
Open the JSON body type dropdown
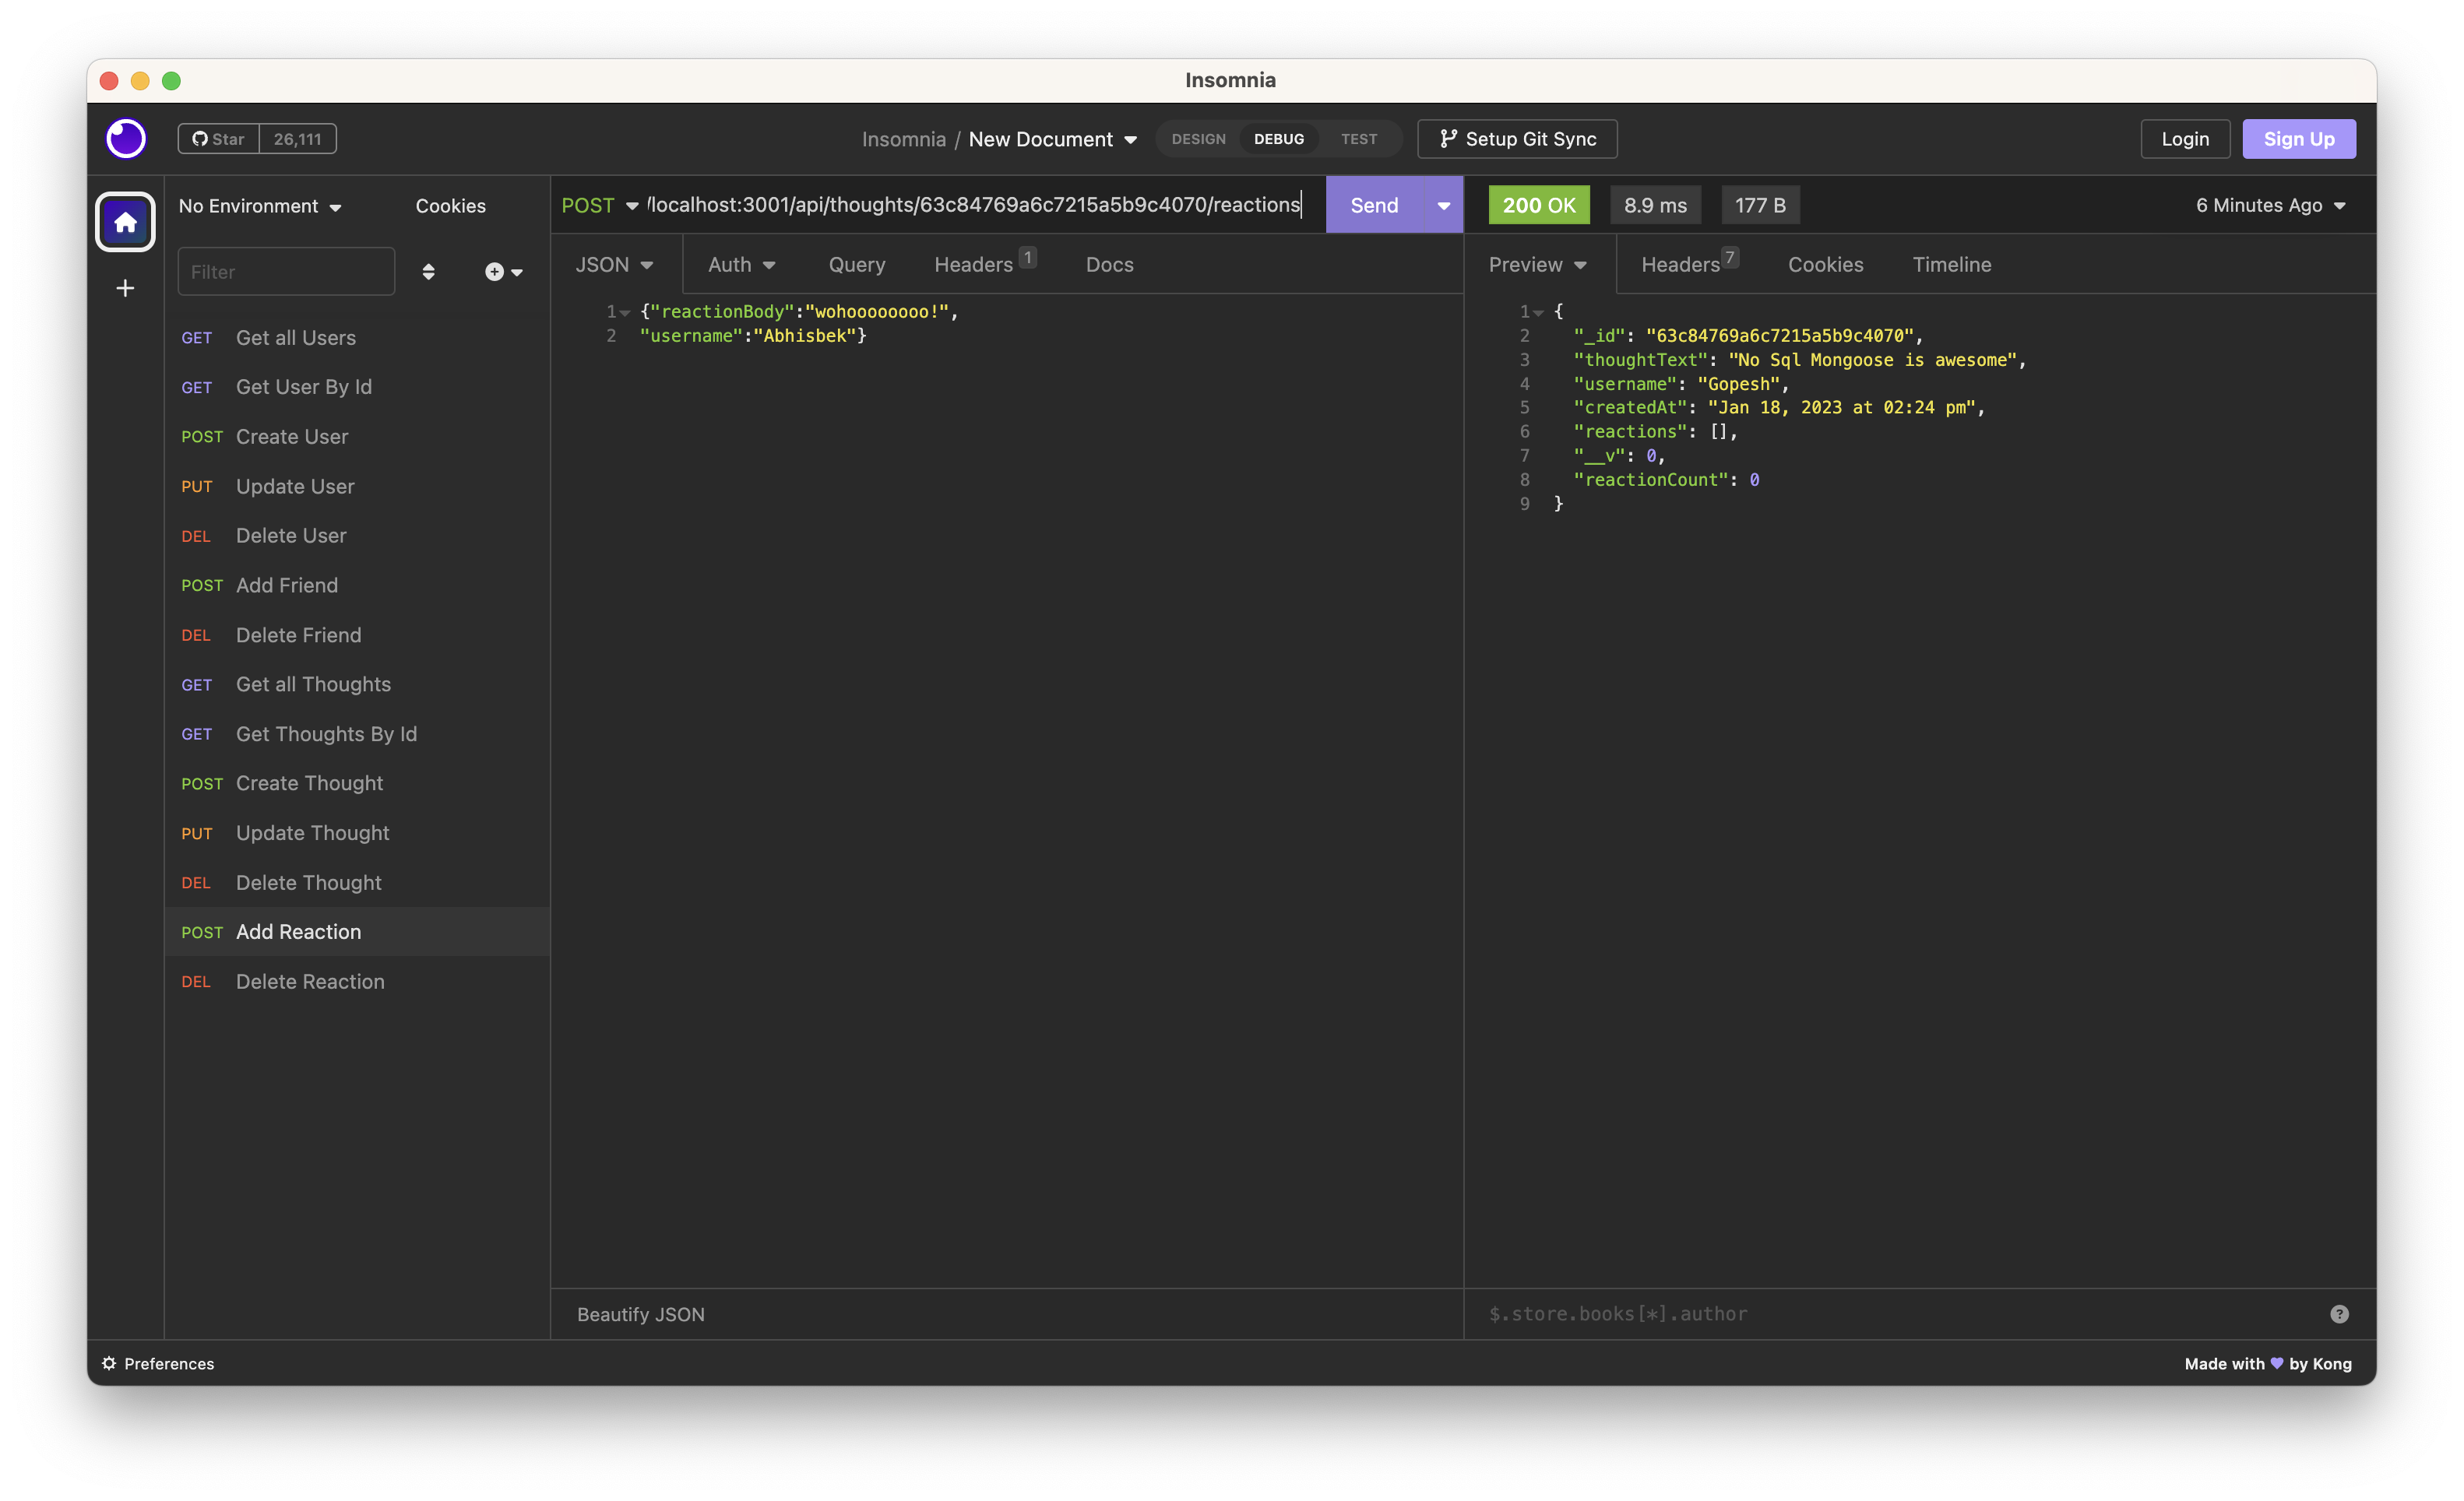pos(614,265)
